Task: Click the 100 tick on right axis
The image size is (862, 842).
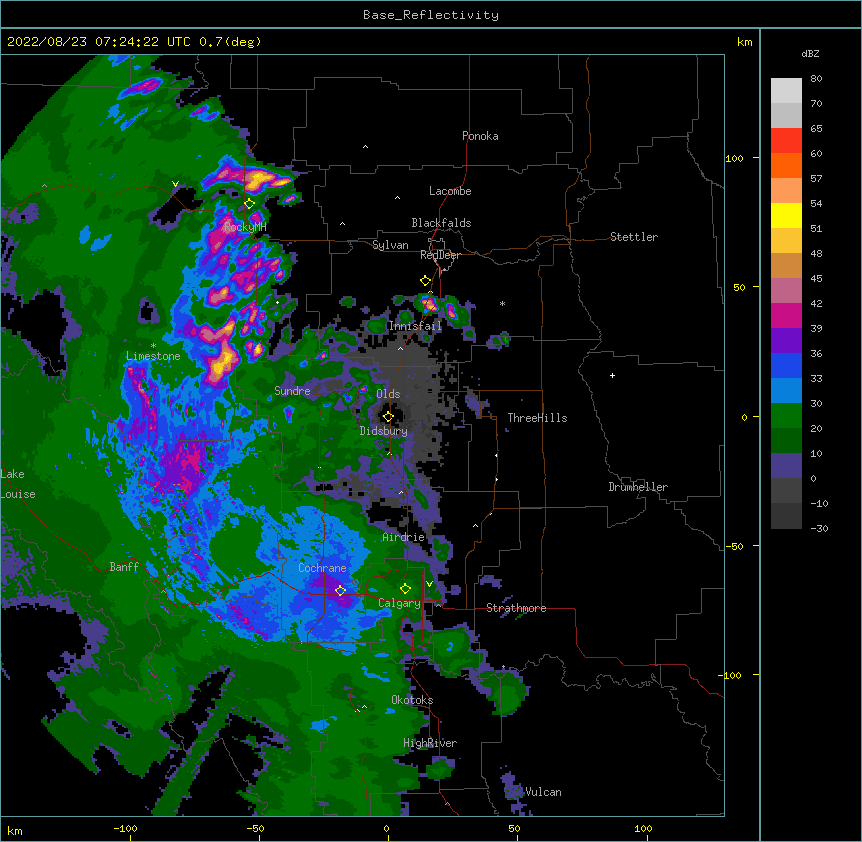Action: [x=734, y=158]
